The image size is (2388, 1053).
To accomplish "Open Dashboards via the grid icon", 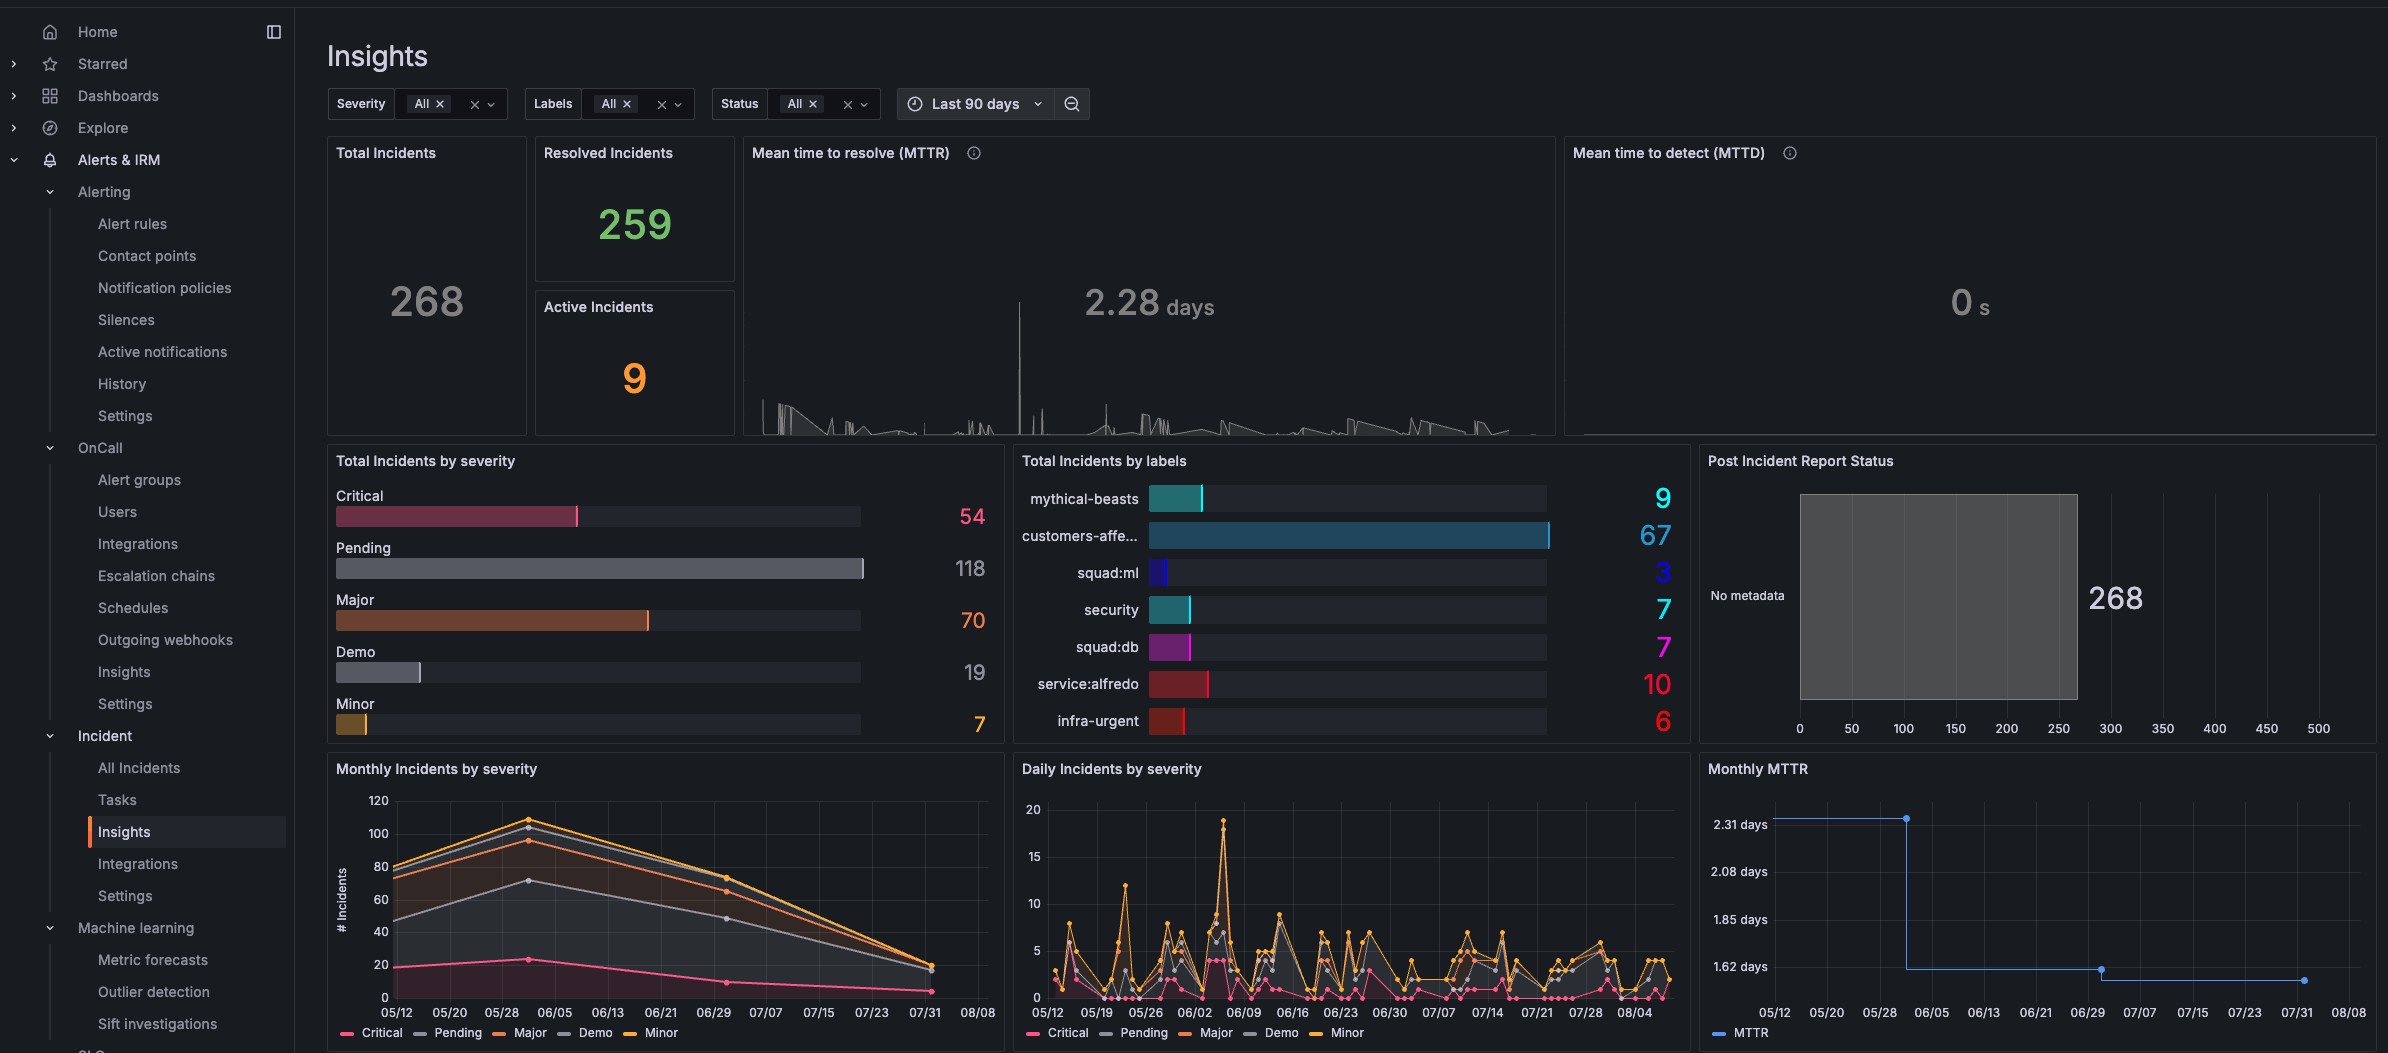I will [x=50, y=95].
